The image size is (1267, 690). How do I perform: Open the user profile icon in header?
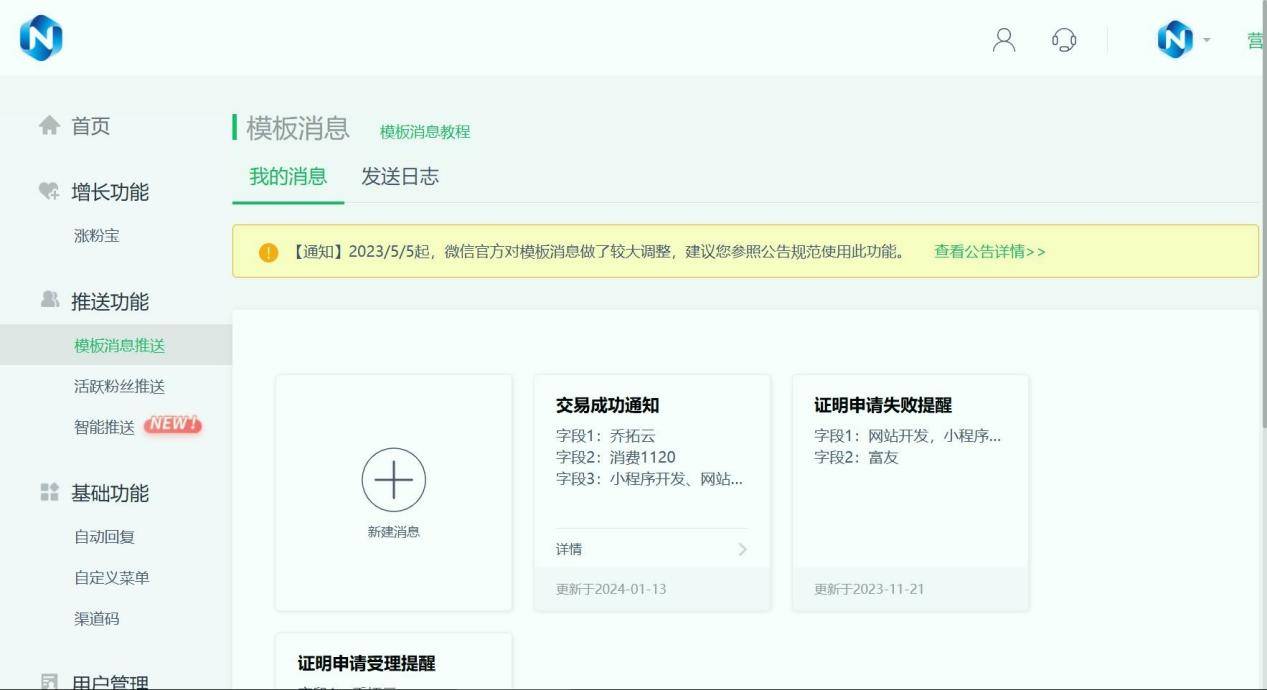tap(1003, 40)
